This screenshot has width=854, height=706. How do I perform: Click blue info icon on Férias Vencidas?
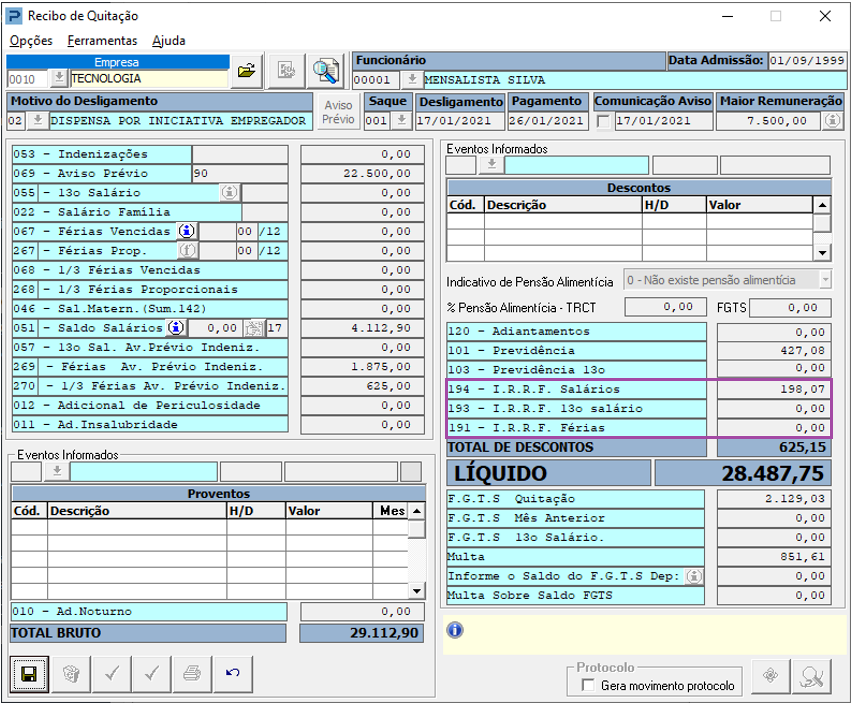pyautogui.click(x=187, y=231)
